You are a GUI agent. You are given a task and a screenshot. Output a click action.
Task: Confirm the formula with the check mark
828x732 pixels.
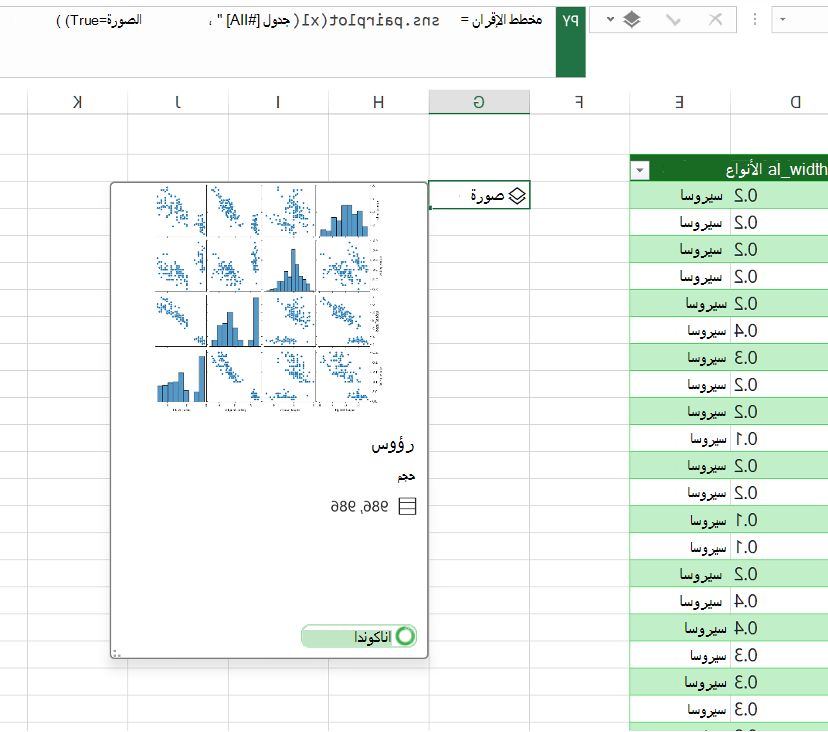pos(673,20)
